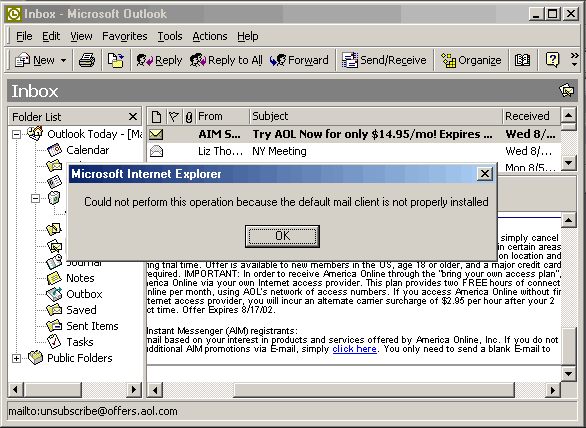586x428 pixels.
Task: Sort by the From column header
Action: click(x=222, y=116)
